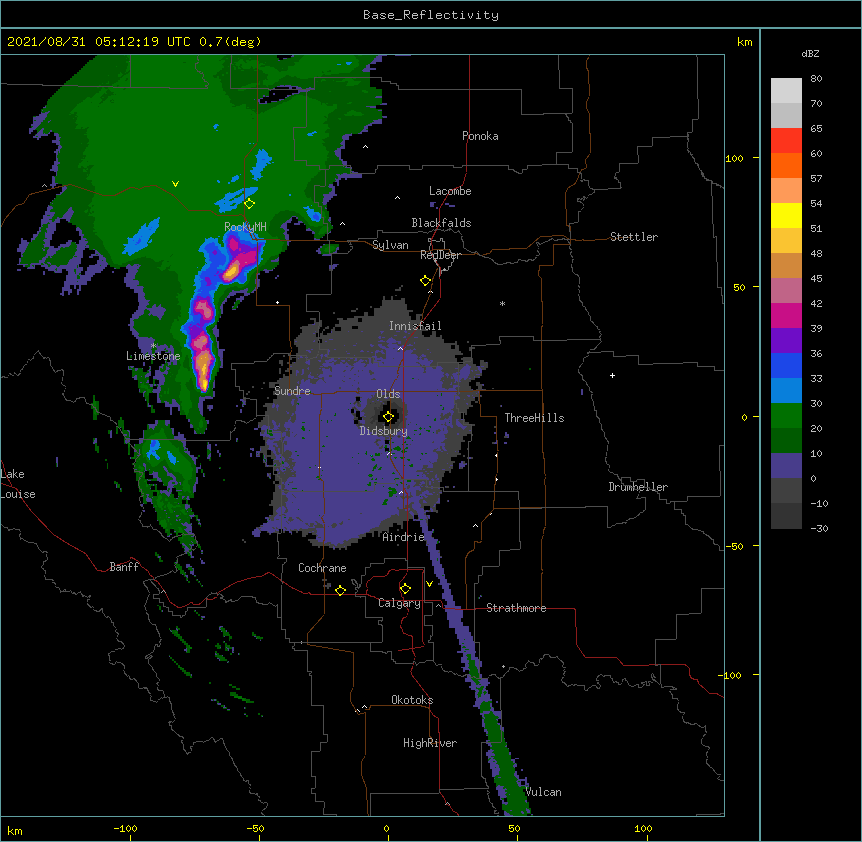Select the bright green 20-30 dBZ legend swatch

[x=786, y=416]
